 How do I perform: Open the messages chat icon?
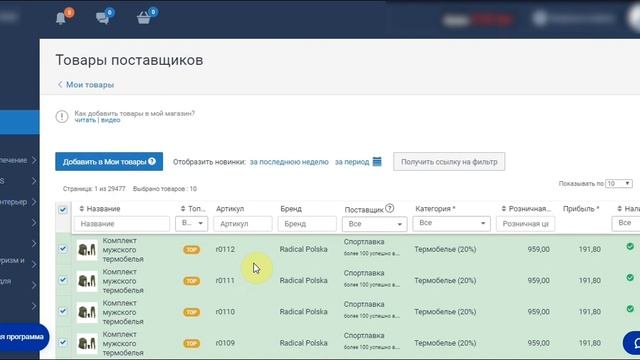click(102, 18)
